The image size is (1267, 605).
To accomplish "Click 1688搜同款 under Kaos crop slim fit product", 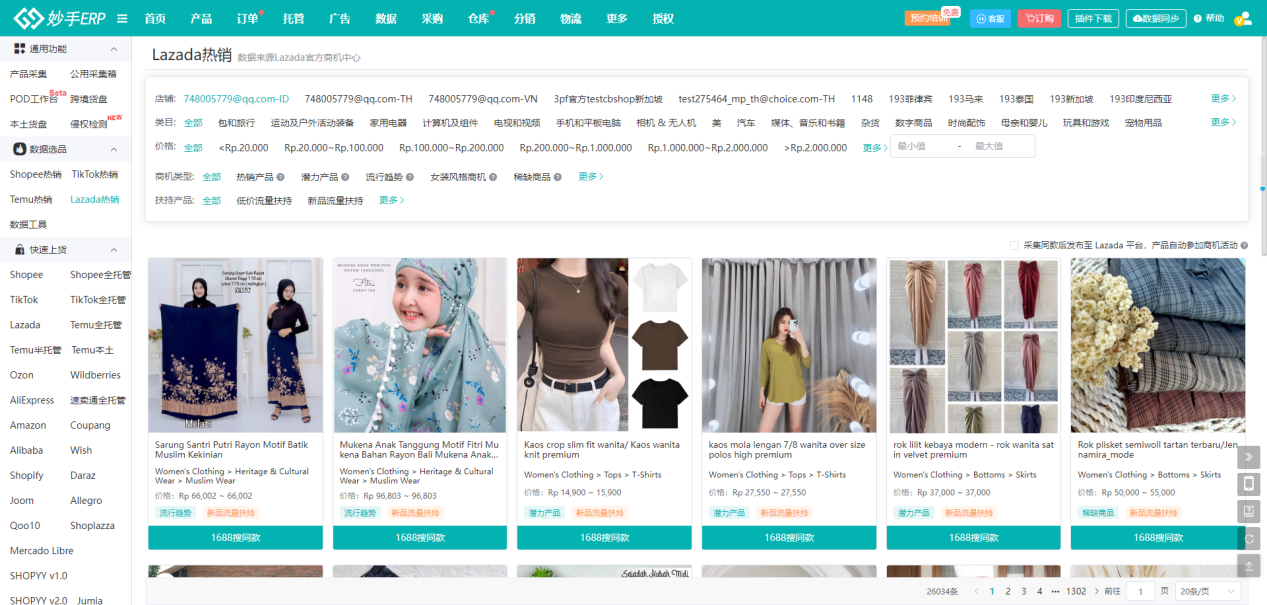I will click(x=604, y=537).
